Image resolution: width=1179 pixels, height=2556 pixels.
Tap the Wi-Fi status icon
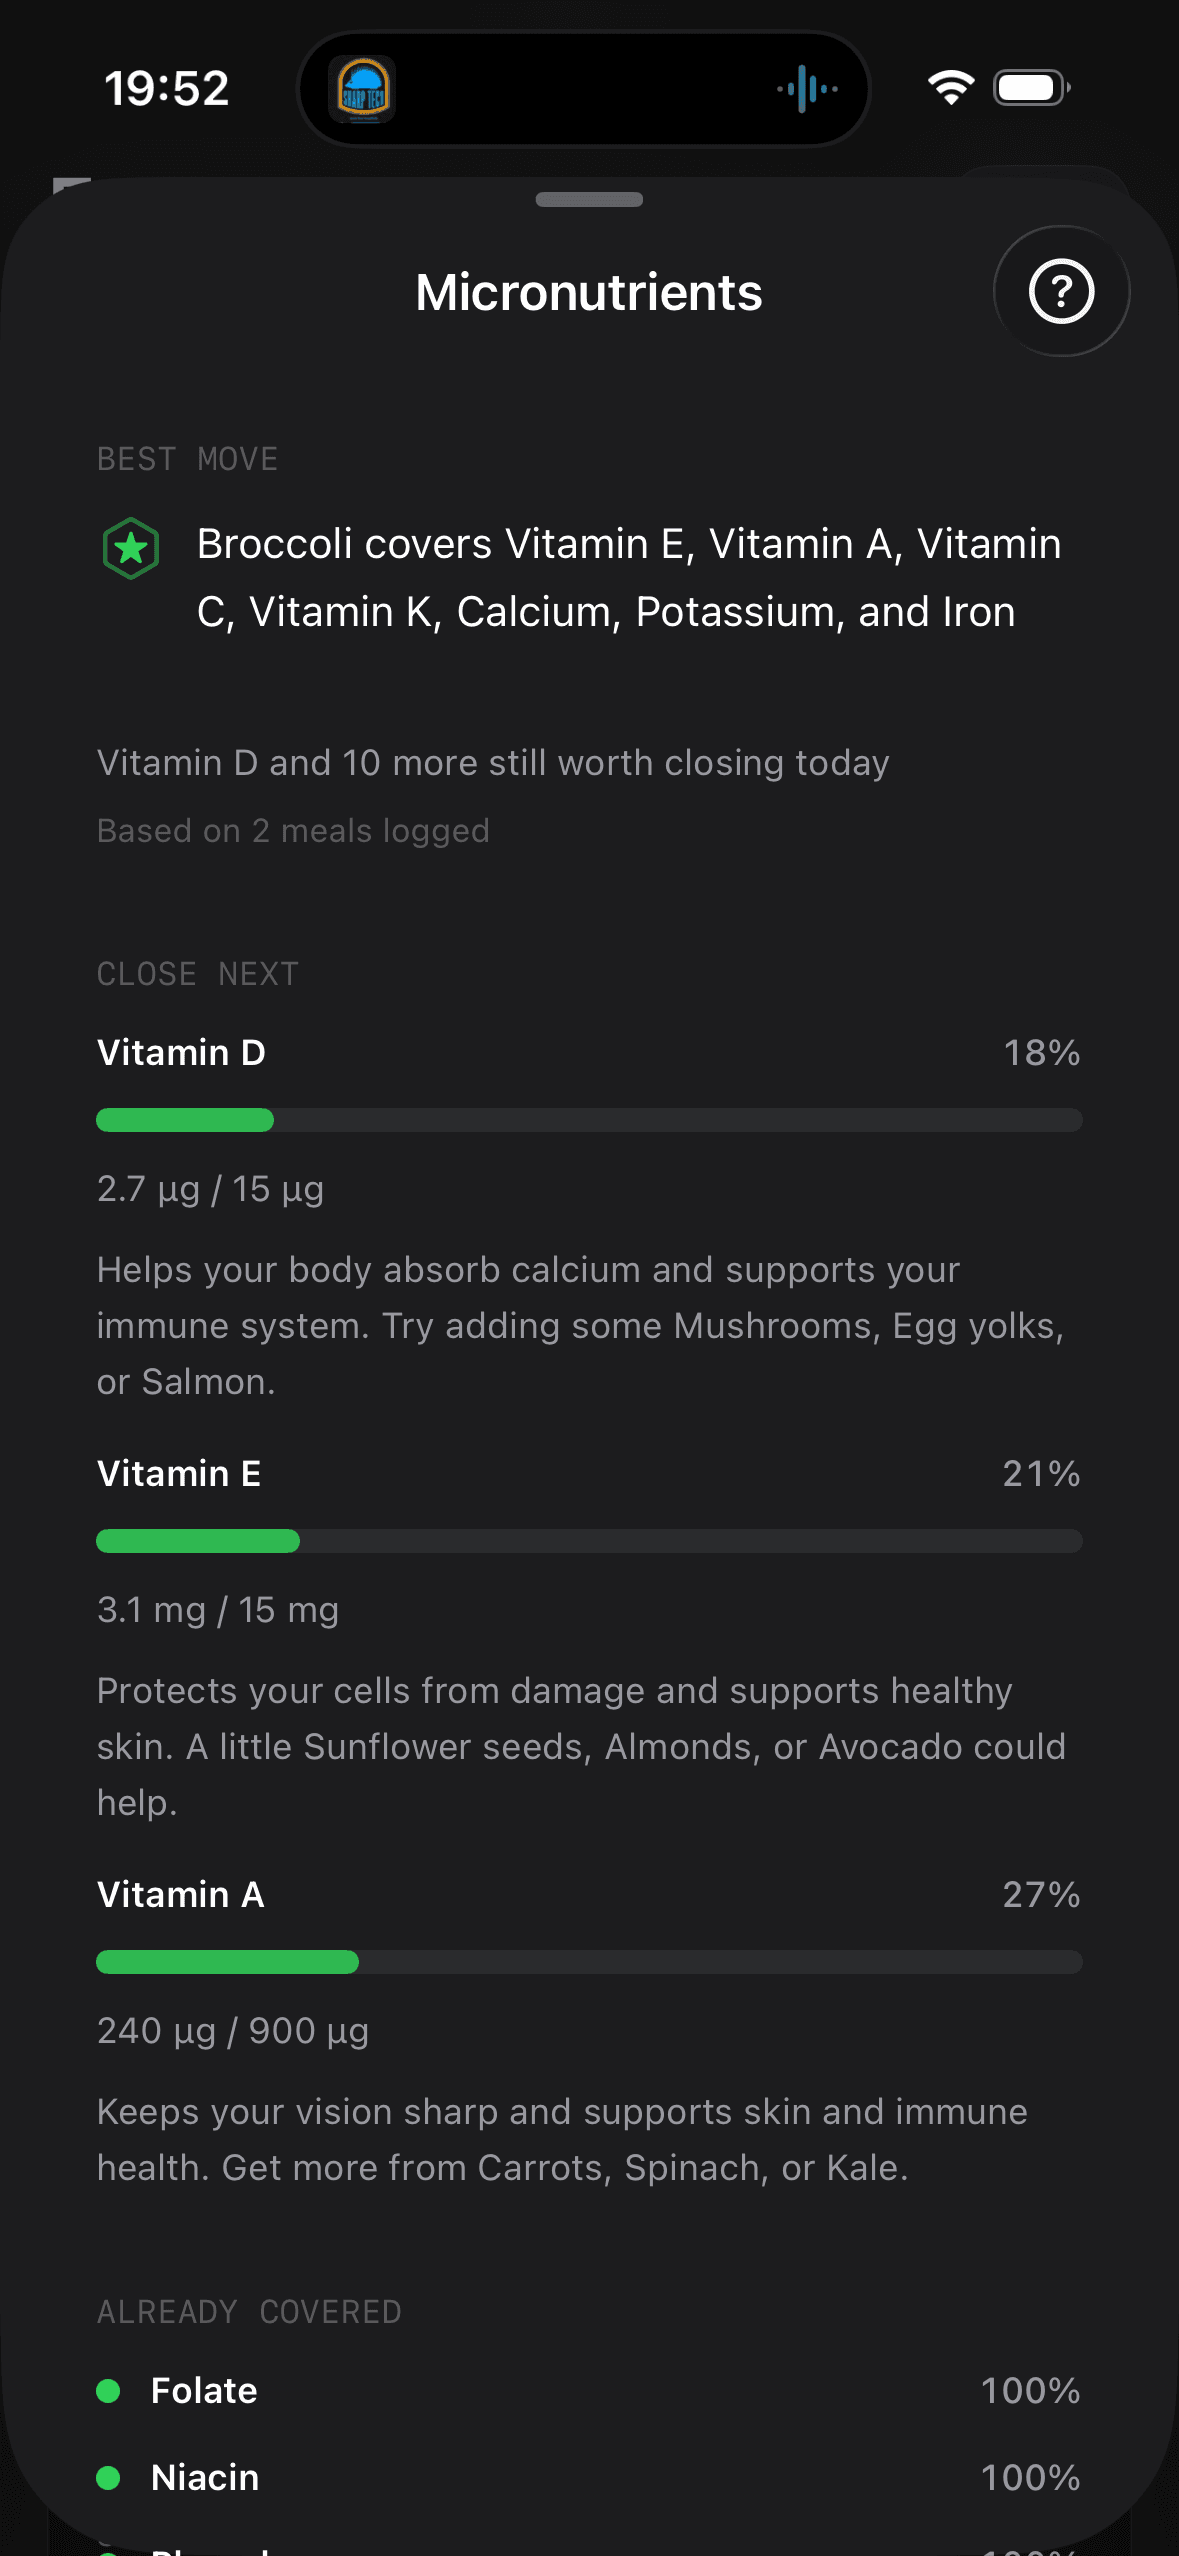(950, 88)
